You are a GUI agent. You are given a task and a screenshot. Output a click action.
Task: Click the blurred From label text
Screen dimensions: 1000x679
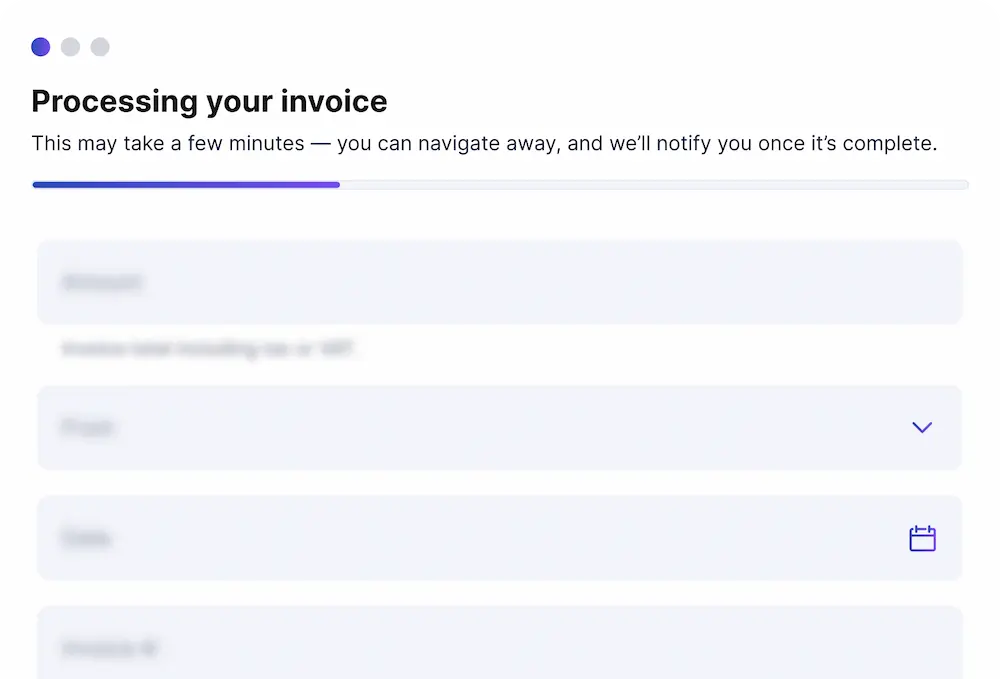pos(88,428)
